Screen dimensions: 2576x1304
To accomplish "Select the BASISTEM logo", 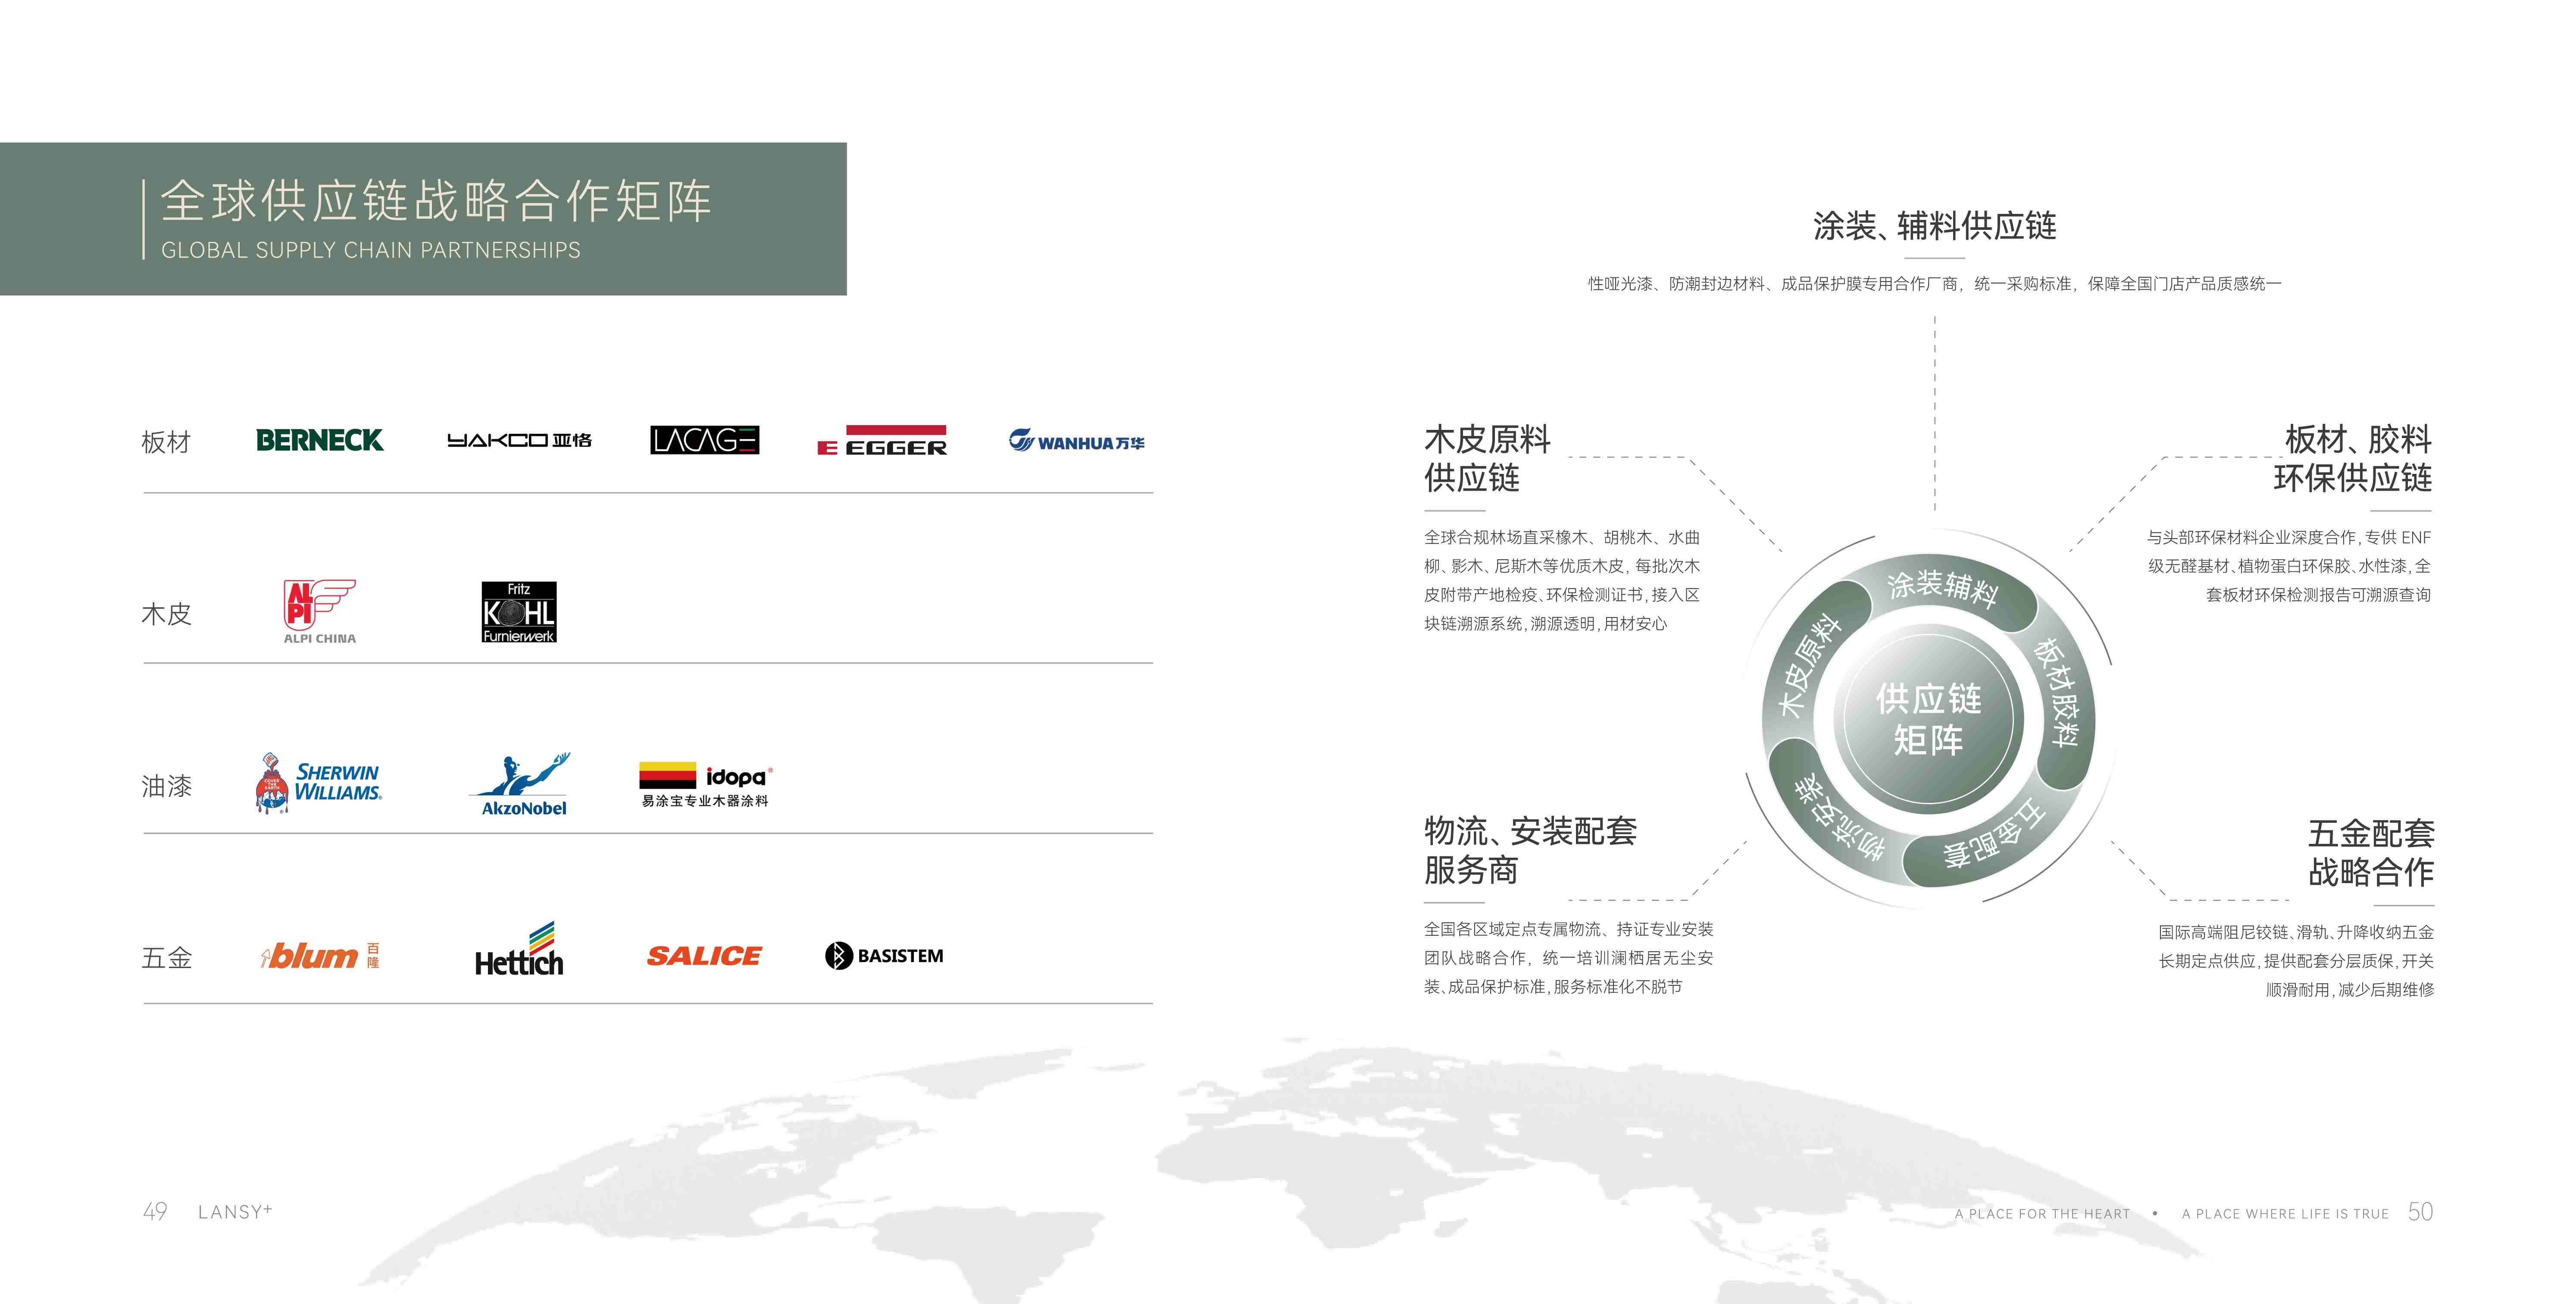I will (884, 956).
